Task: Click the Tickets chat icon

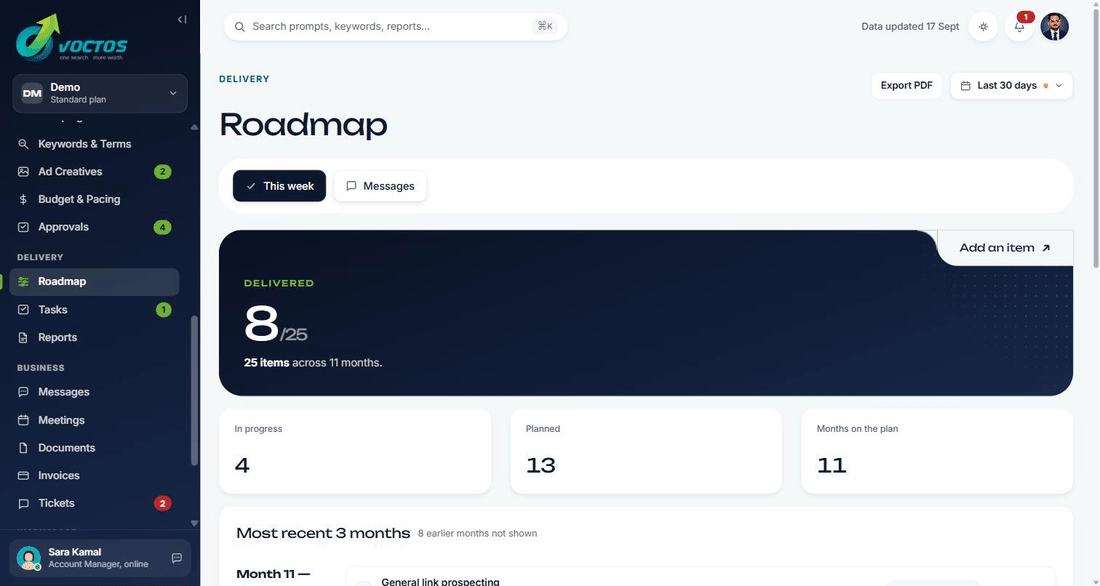Action: 23,503
